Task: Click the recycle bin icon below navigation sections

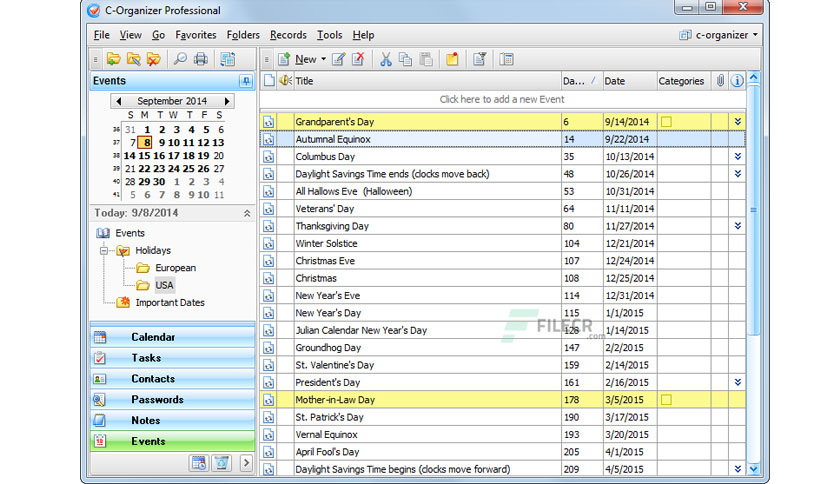Action: pos(222,463)
